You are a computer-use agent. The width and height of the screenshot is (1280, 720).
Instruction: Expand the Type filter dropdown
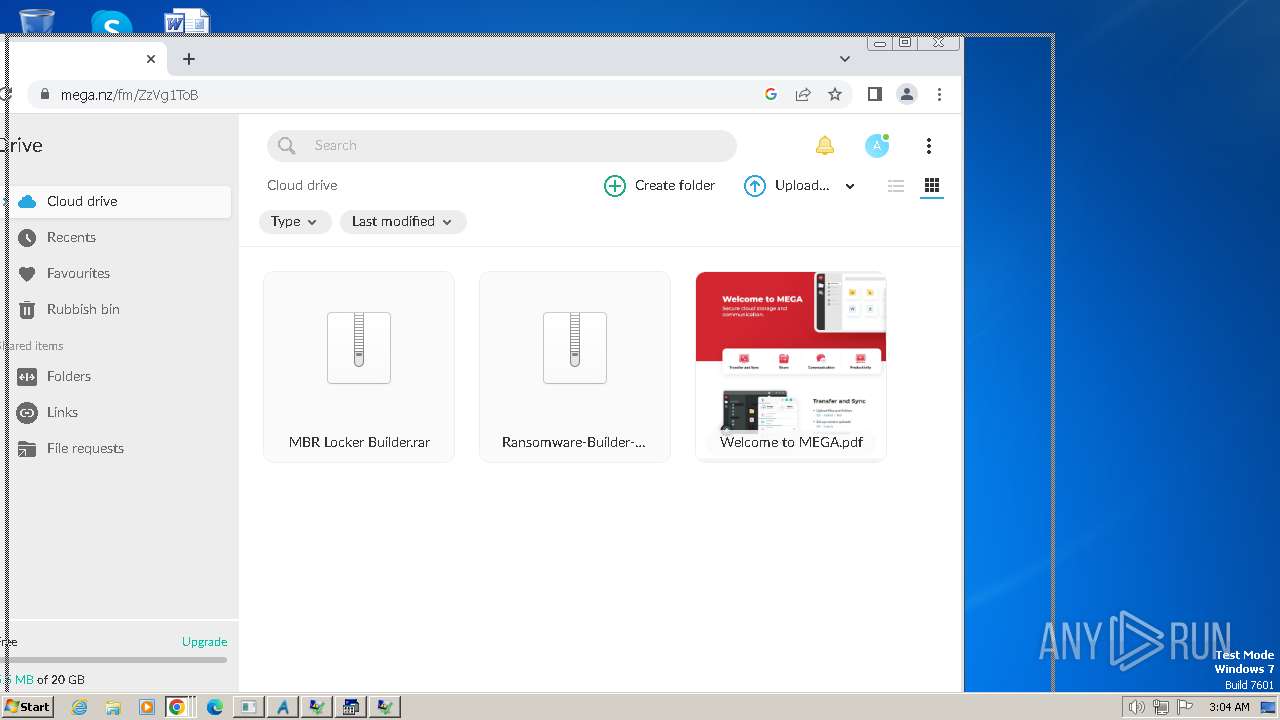pos(295,222)
